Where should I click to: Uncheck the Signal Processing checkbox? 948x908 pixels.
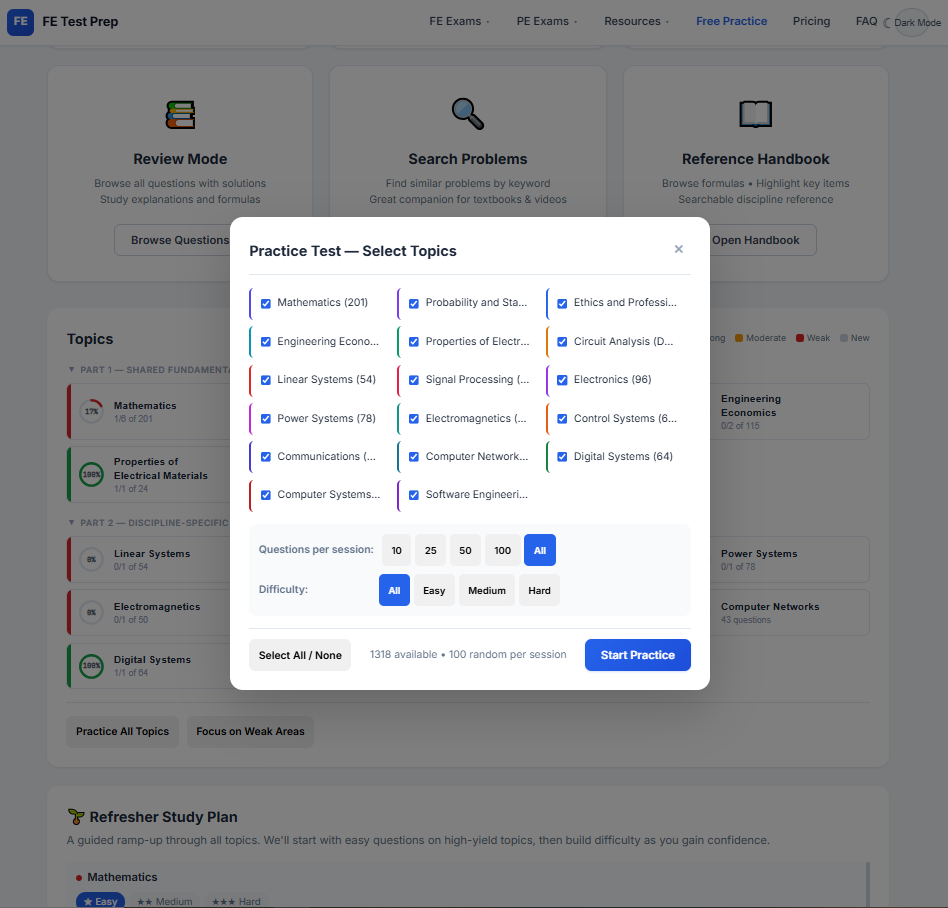point(414,380)
